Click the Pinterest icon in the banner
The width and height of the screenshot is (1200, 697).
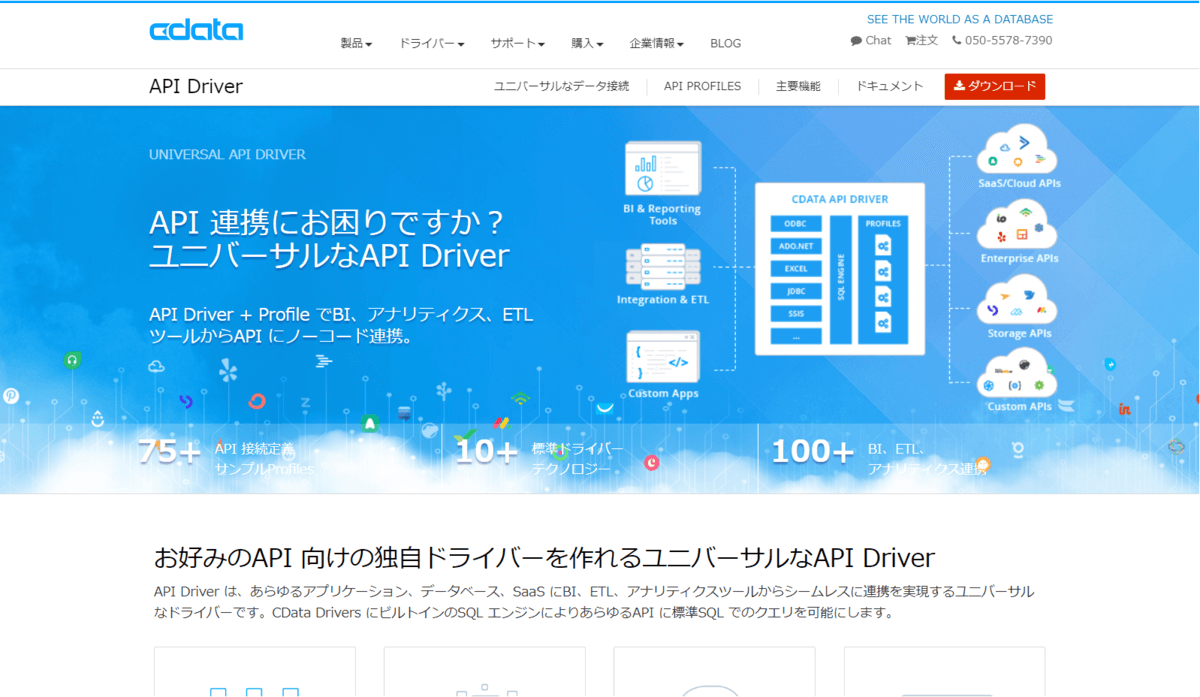pyautogui.click(x=11, y=396)
